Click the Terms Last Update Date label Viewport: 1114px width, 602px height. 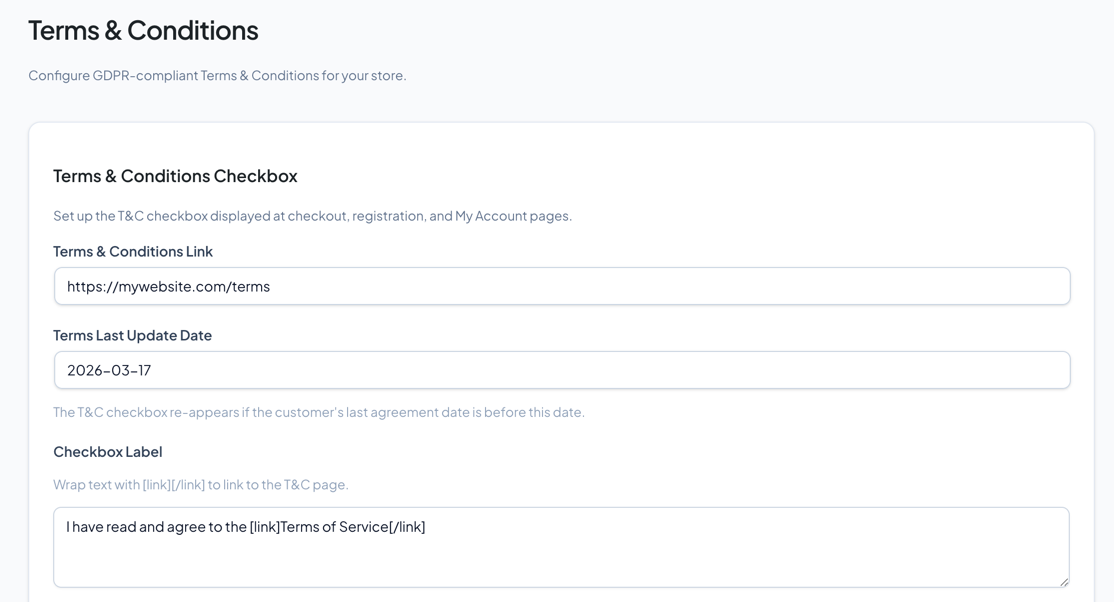(132, 335)
